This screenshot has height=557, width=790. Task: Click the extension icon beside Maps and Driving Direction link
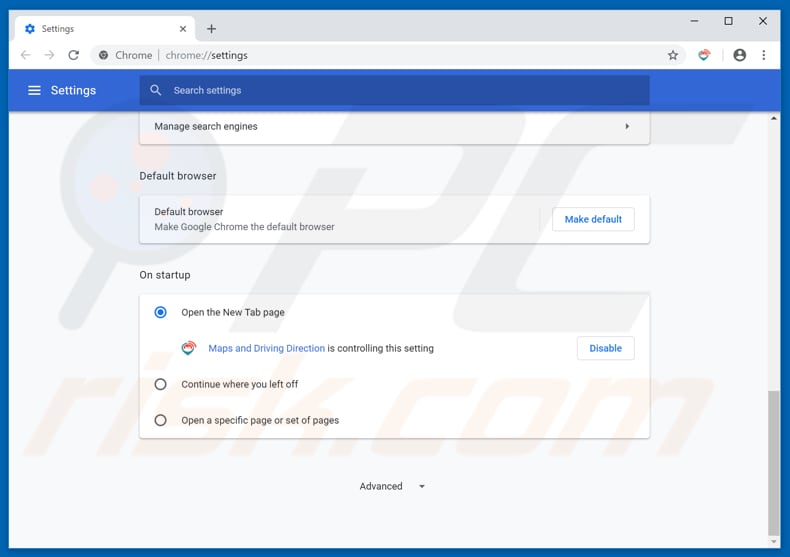pyautogui.click(x=189, y=348)
